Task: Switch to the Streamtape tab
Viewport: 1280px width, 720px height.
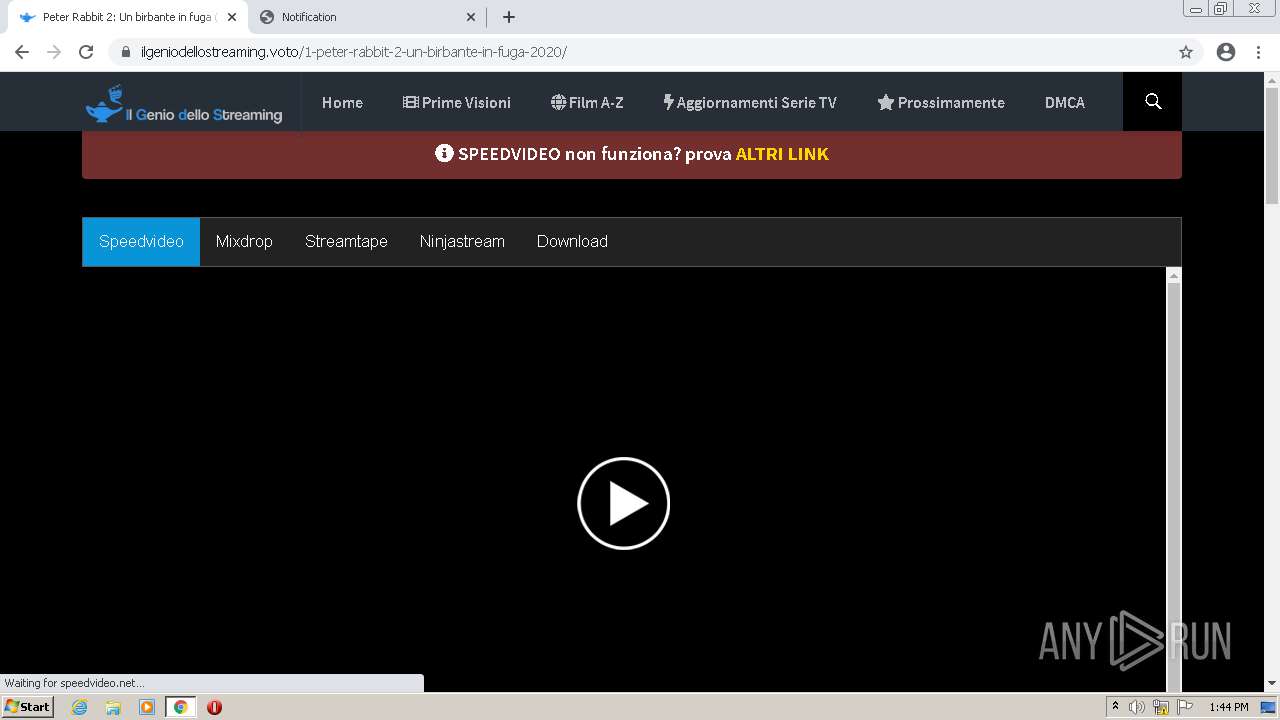Action: (346, 242)
